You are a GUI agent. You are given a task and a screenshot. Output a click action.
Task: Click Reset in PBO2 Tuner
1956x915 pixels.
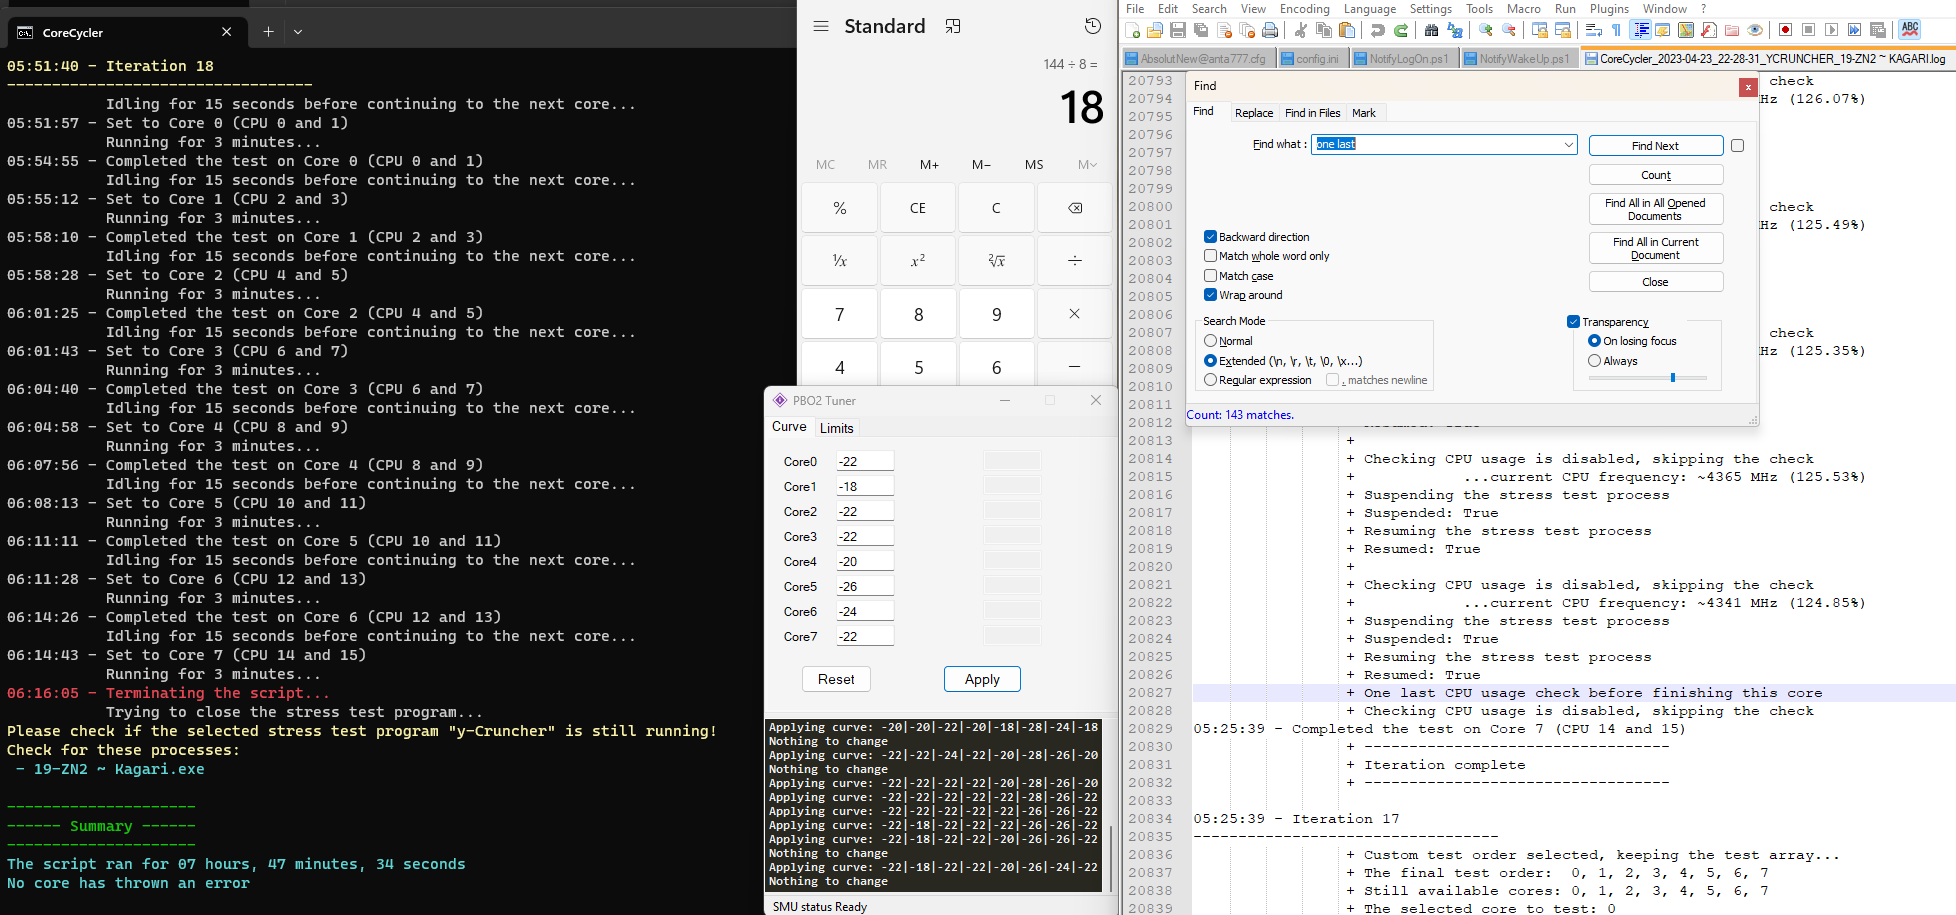836,679
